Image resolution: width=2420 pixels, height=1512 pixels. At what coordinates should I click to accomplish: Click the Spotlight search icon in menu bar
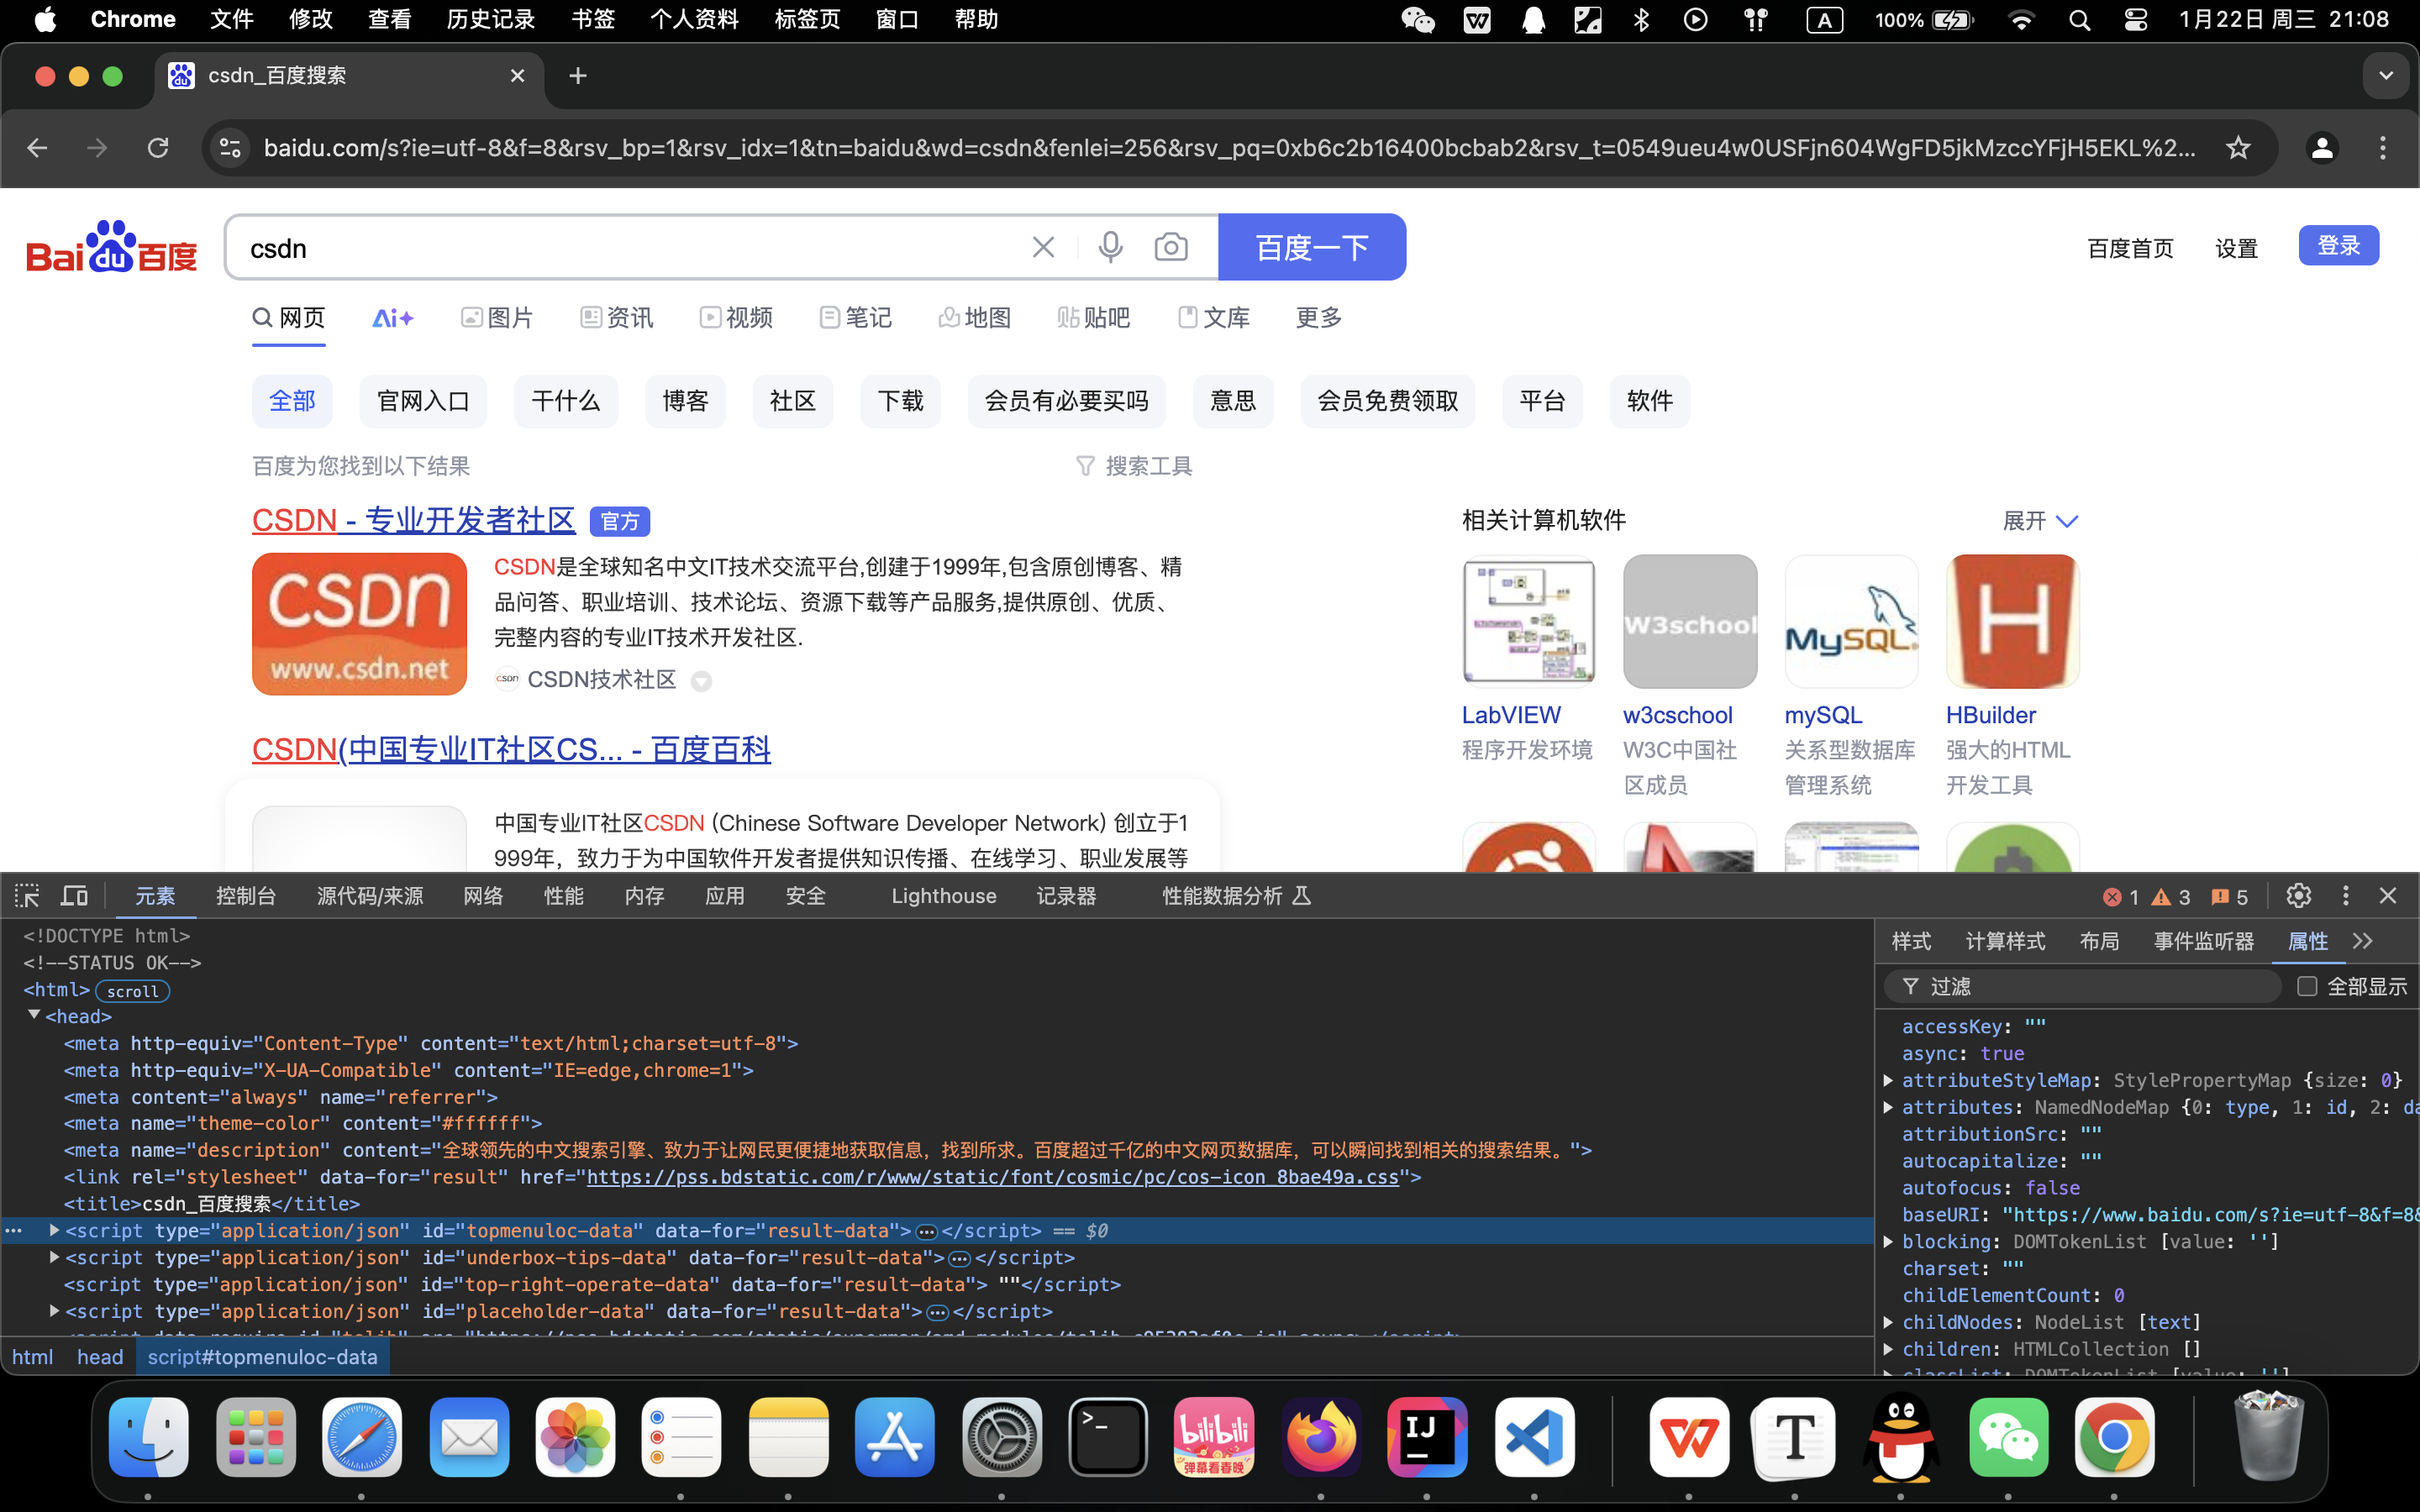[2079, 20]
